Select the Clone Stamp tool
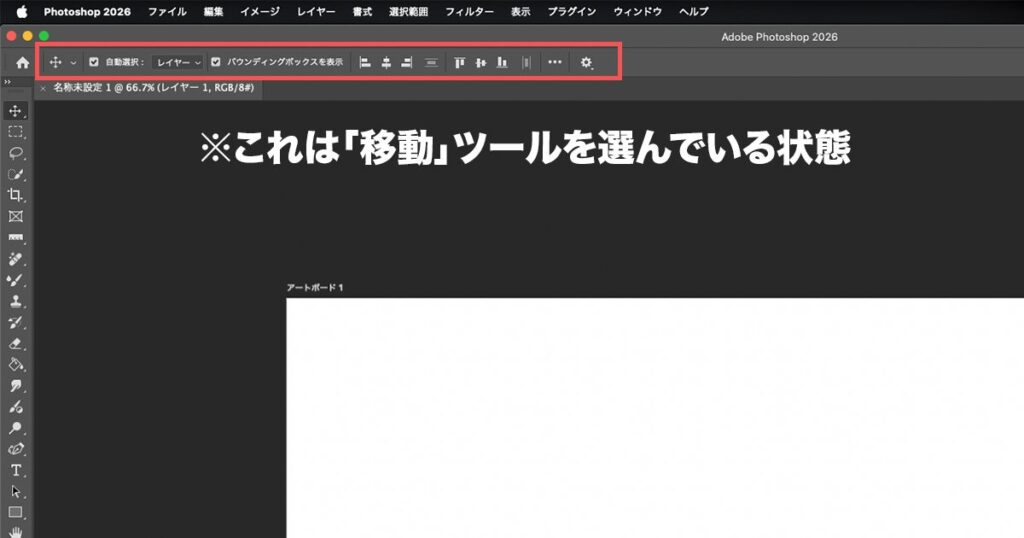The height and width of the screenshot is (538, 1024). click(16, 301)
